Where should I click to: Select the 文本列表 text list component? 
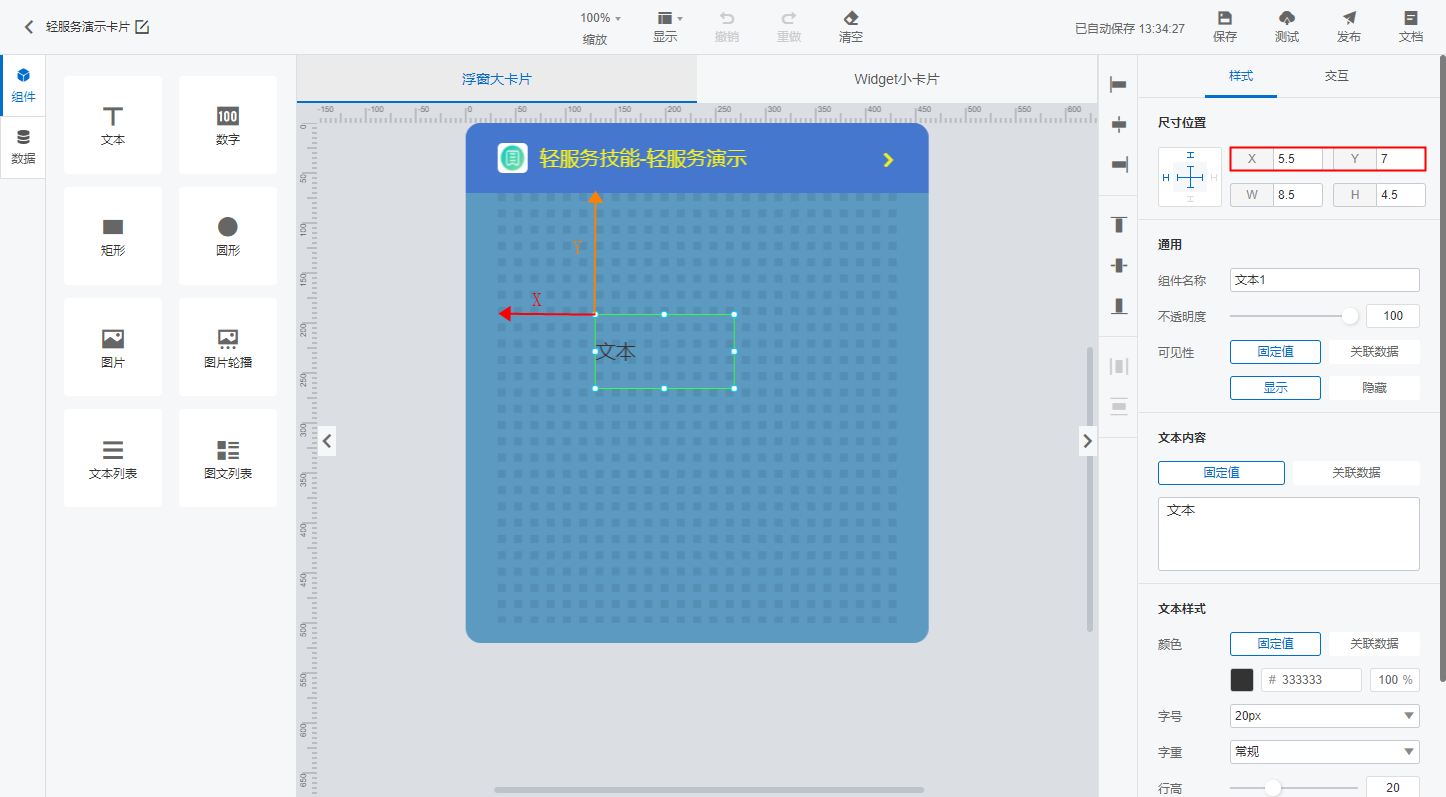tap(113, 458)
